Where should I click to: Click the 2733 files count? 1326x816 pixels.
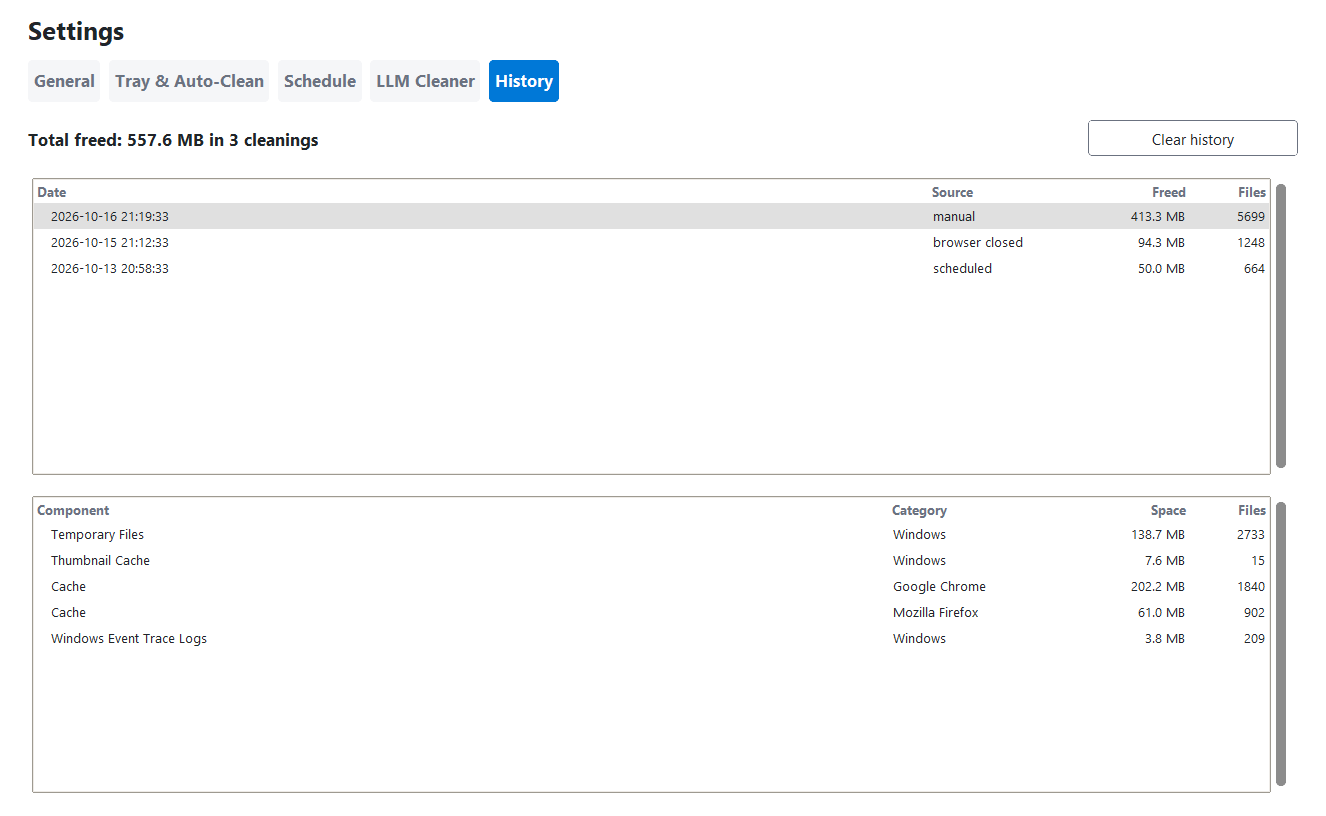[1251, 534]
